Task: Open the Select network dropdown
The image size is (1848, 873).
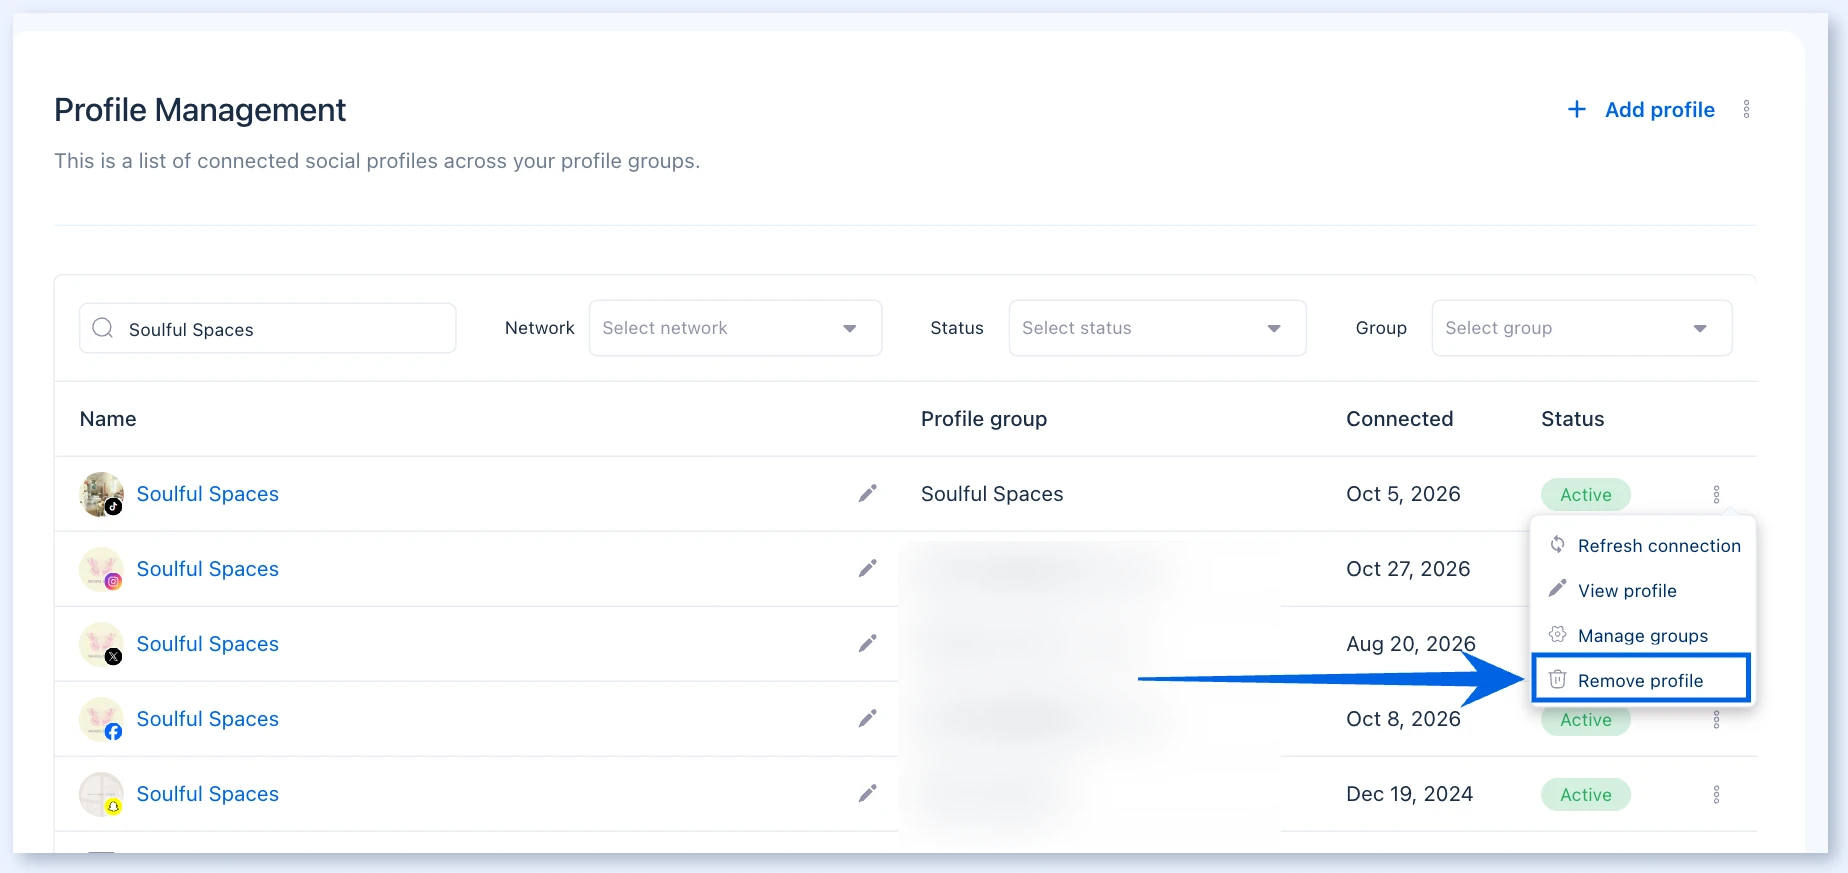Action: 735,328
